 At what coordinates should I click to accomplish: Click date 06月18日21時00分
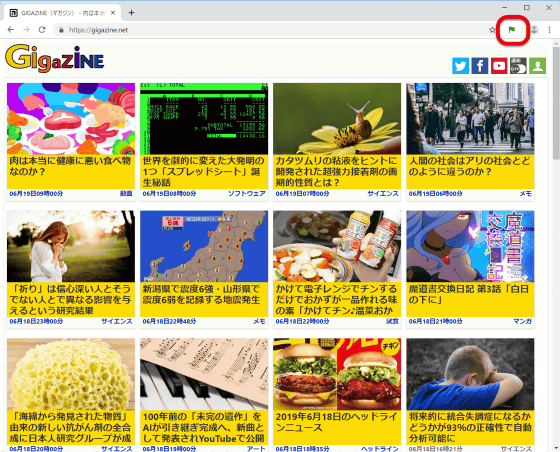pyautogui.click(x=435, y=321)
